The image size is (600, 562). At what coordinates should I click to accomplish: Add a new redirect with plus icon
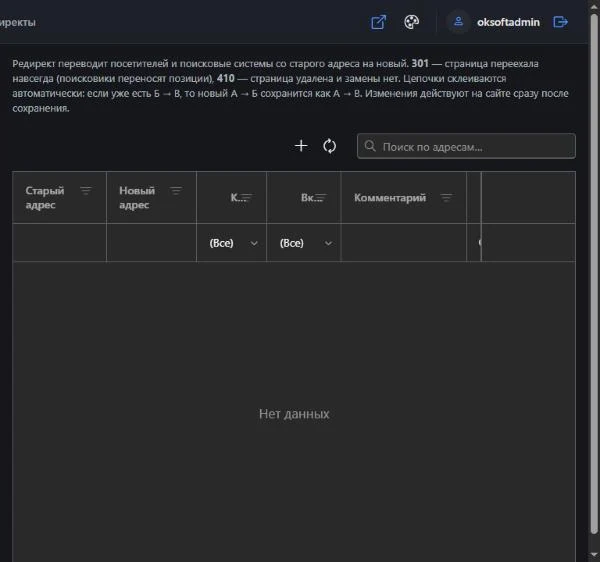coord(301,146)
